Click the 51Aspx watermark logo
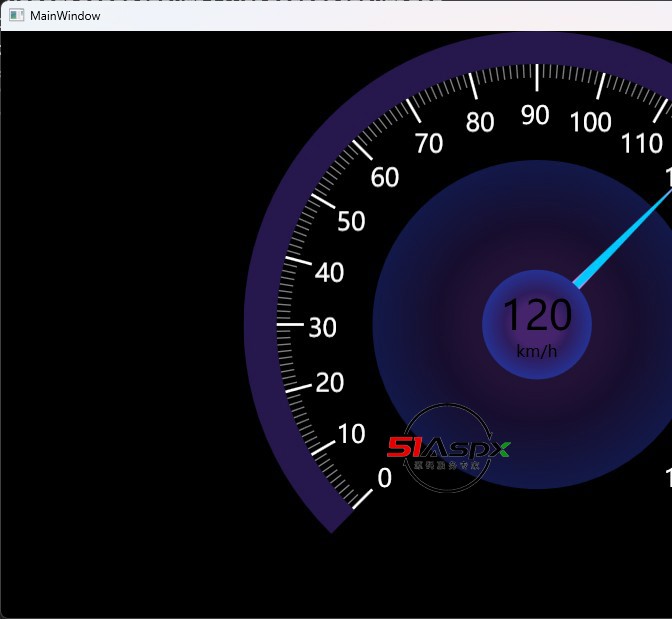Image resolution: width=672 pixels, height=619 pixels. (x=449, y=449)
